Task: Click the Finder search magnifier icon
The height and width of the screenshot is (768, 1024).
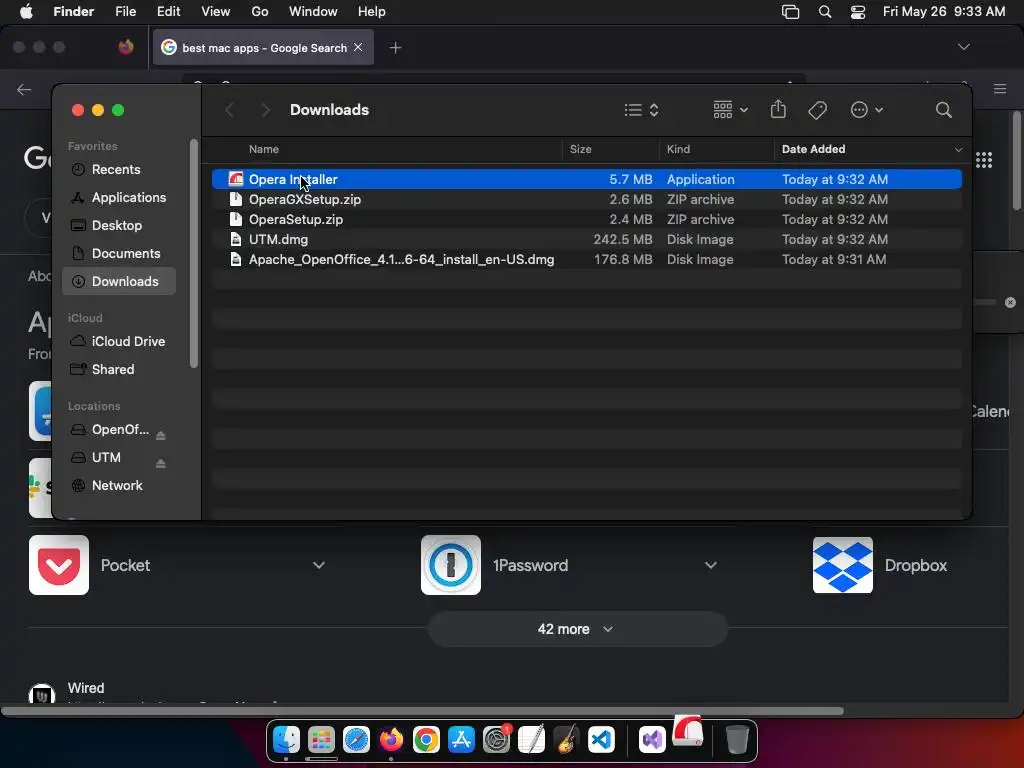Action: pyautogui.click(x=943, y=110)
